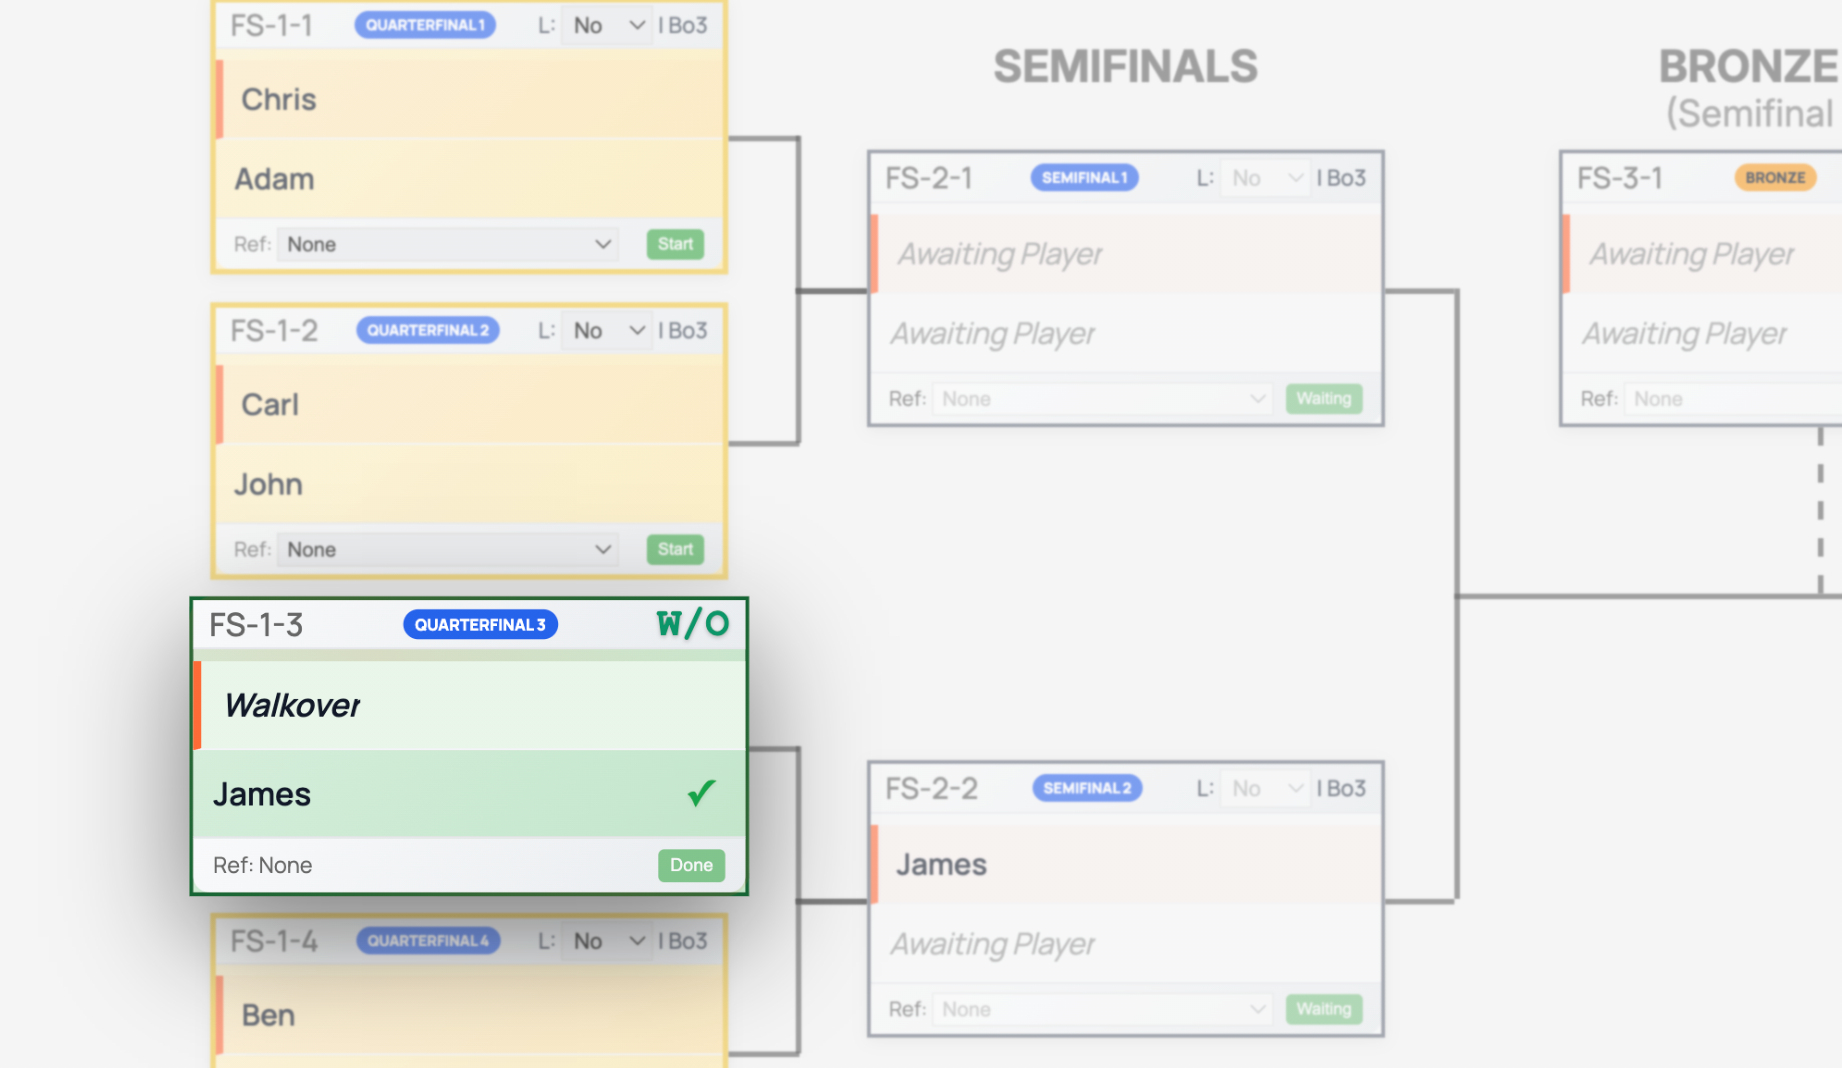Toggle the loser bracket option on FS-1-2
This screenshot has height=1068, width=1842.
(606, 330)
